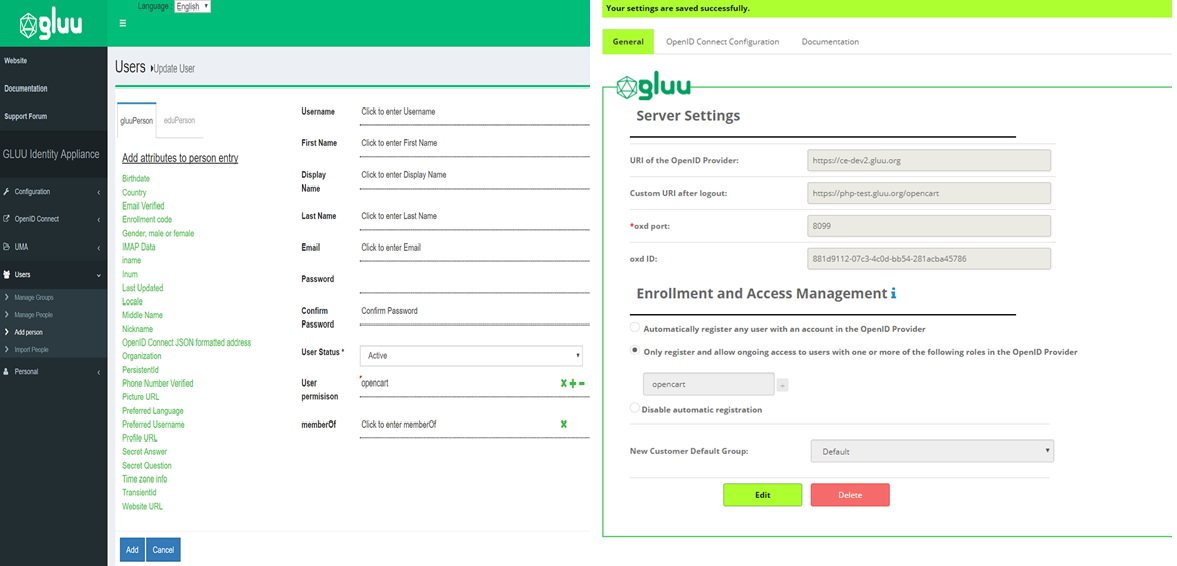This screenshot has width=1177, height=566.
Task: Select Disable automatic registration radio button
Action: [x=635, y=408]
